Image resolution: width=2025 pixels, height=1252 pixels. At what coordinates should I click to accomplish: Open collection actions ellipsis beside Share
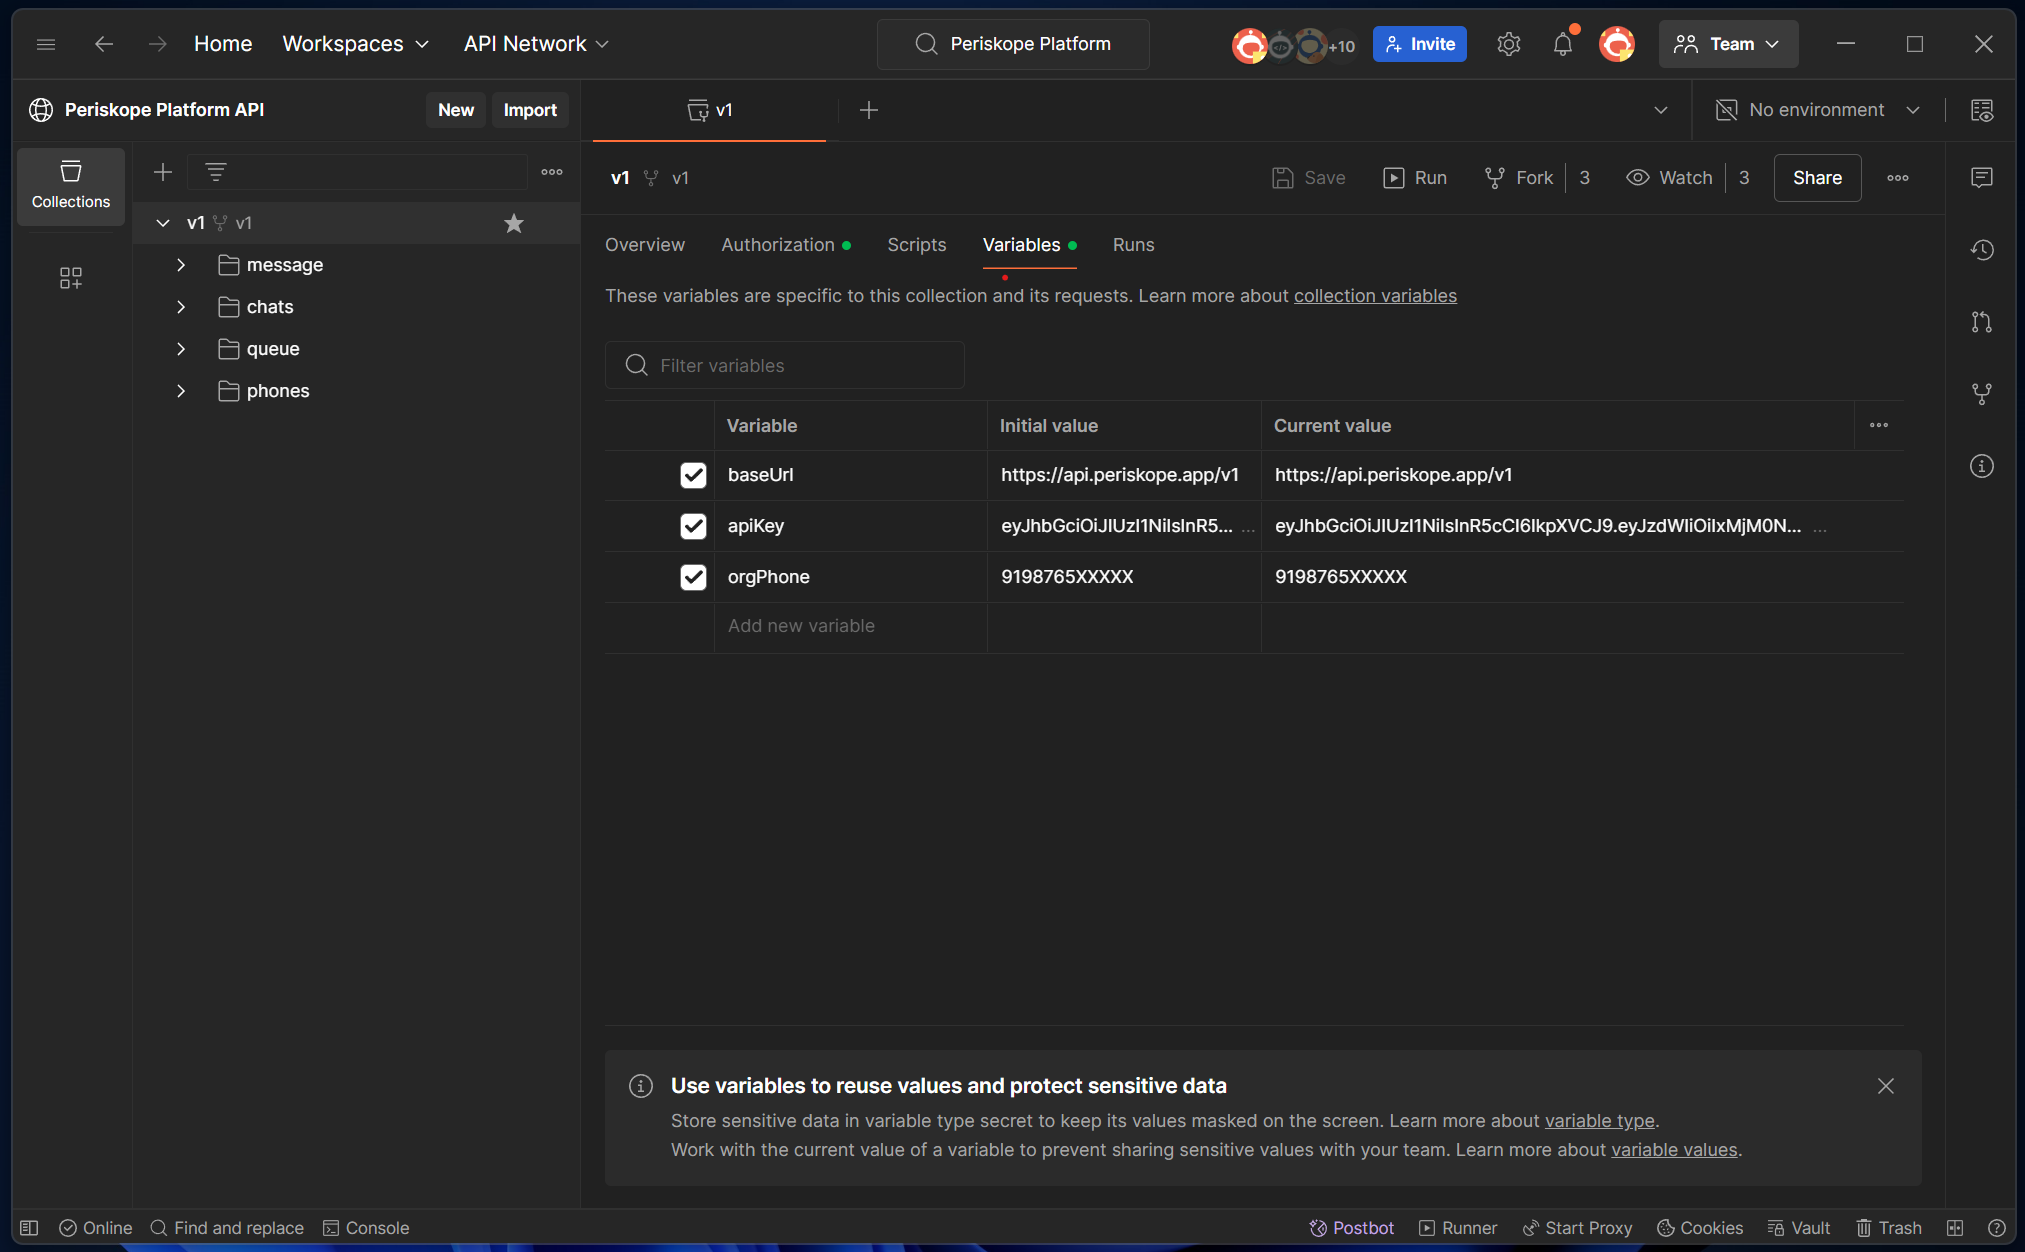coord(1898,178)
